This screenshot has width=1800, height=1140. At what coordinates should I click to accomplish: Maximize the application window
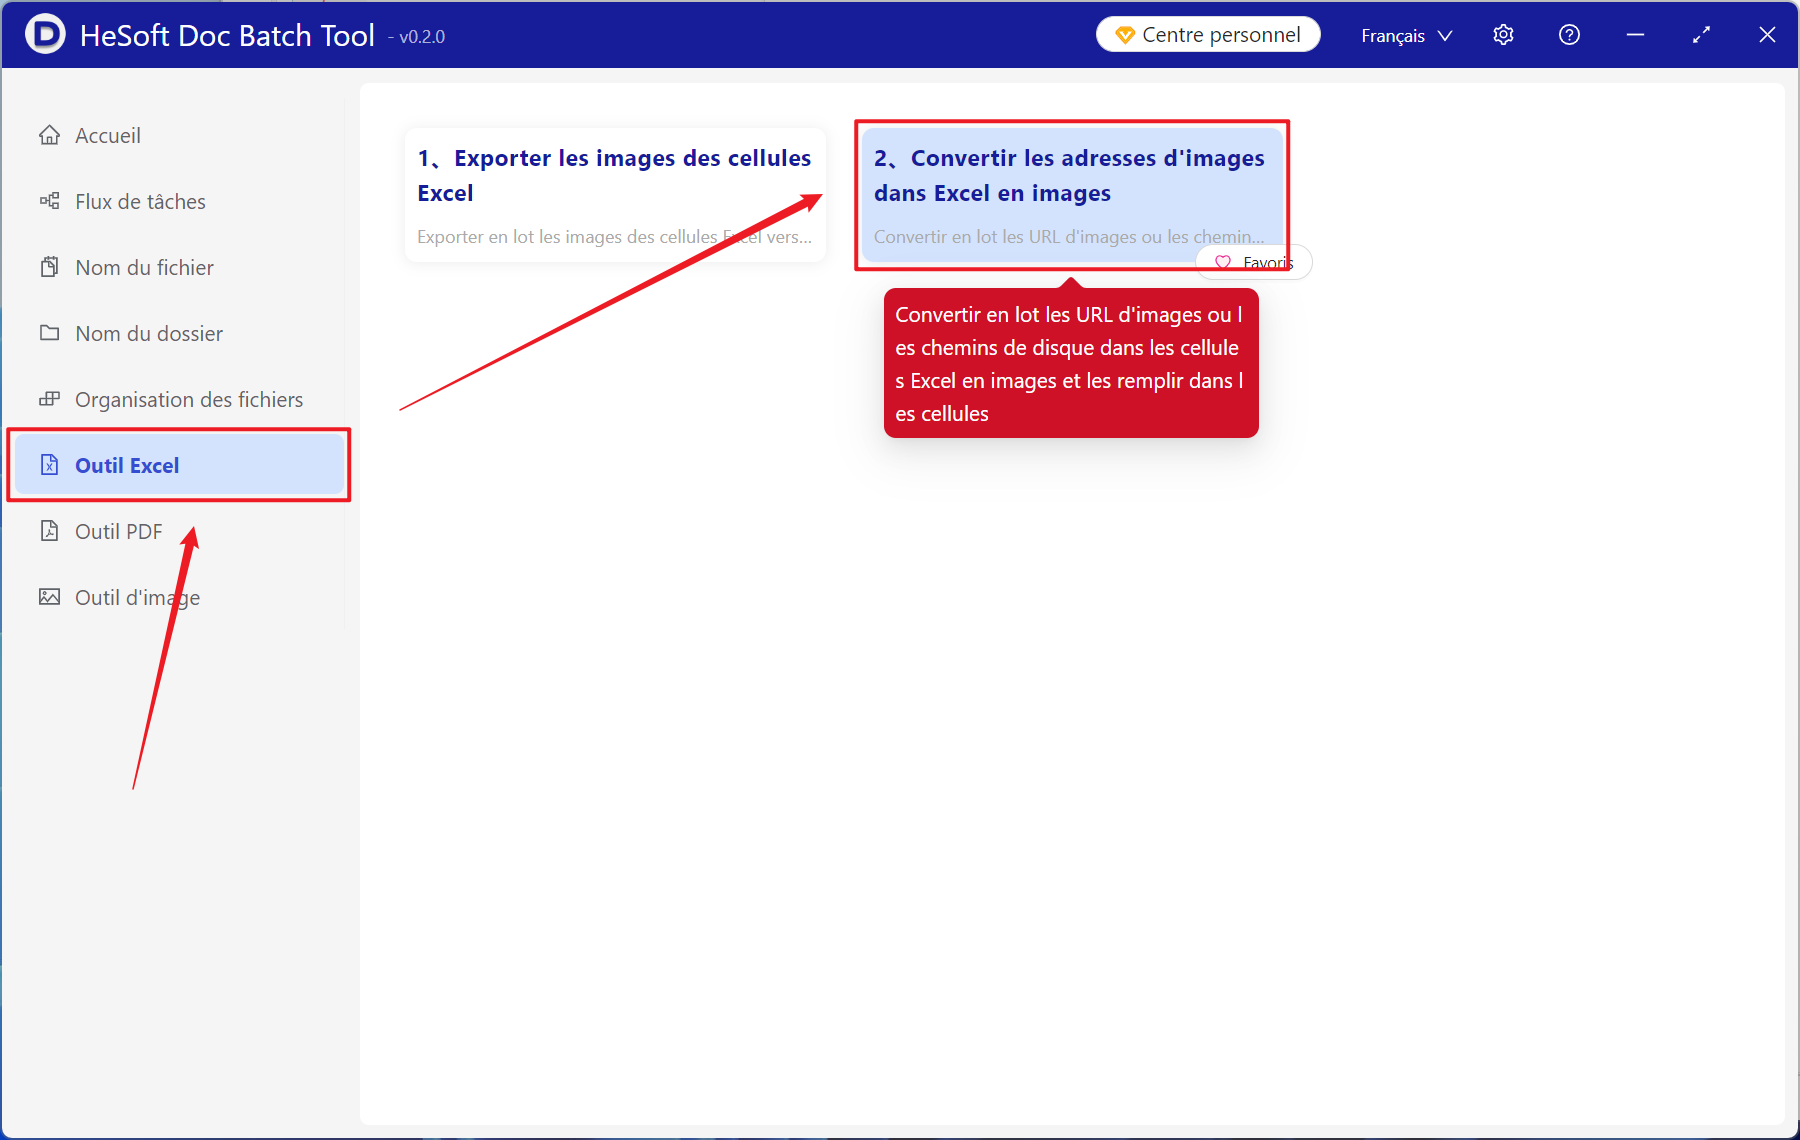coord(1701,35)
